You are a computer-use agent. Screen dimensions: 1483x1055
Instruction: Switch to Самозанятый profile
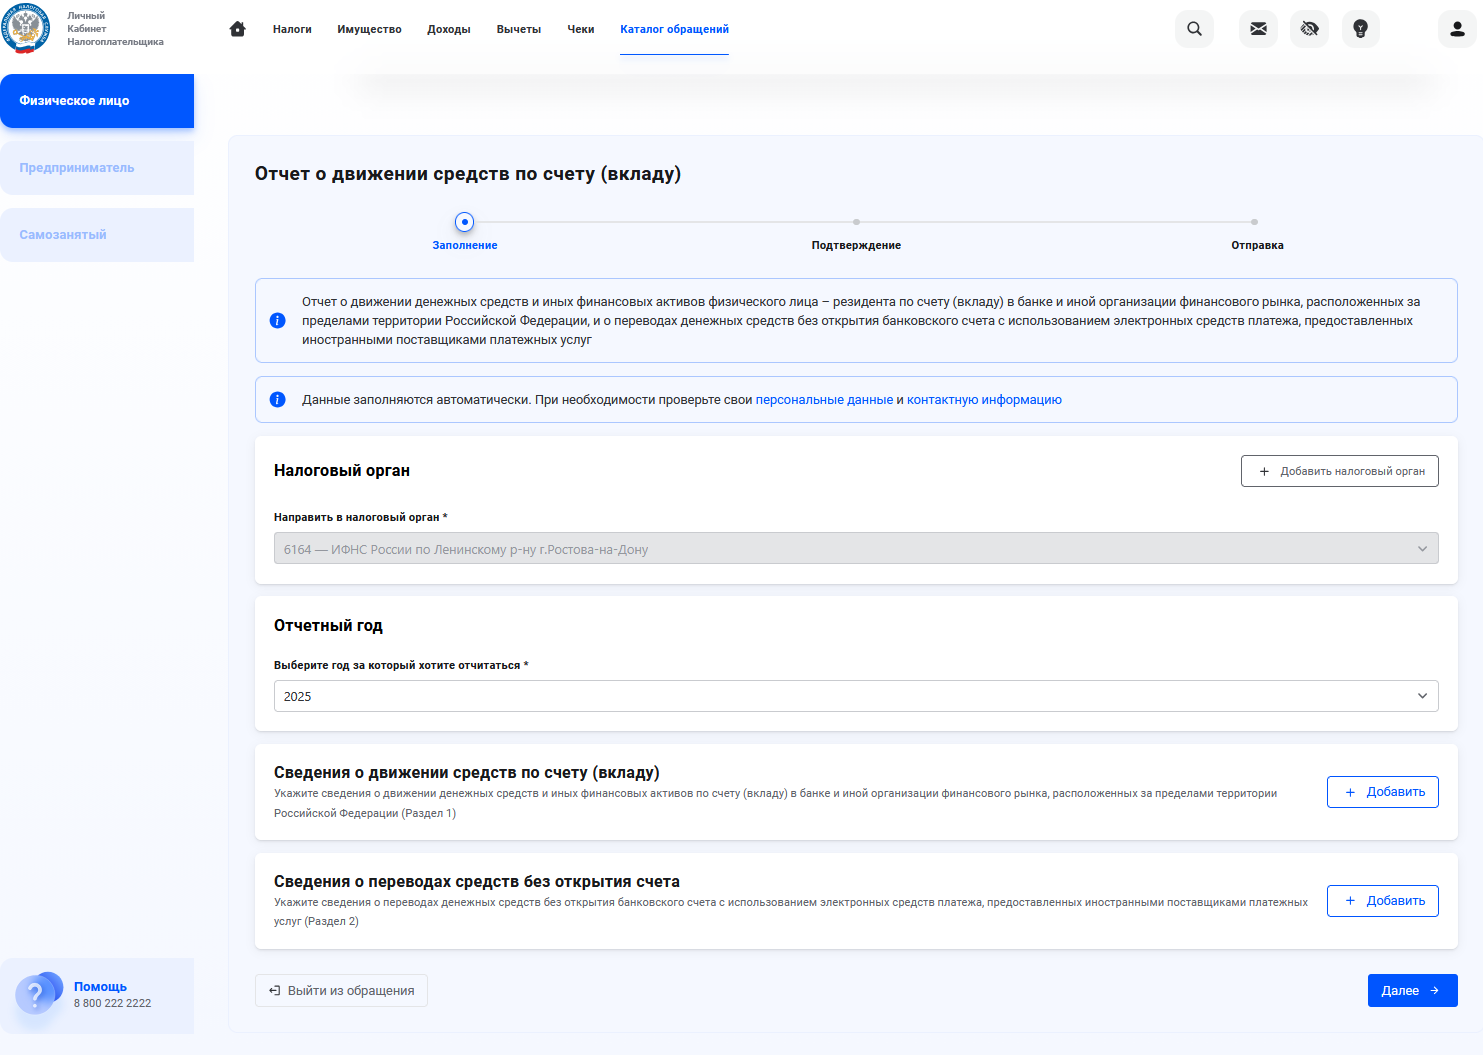pos(97,235)
